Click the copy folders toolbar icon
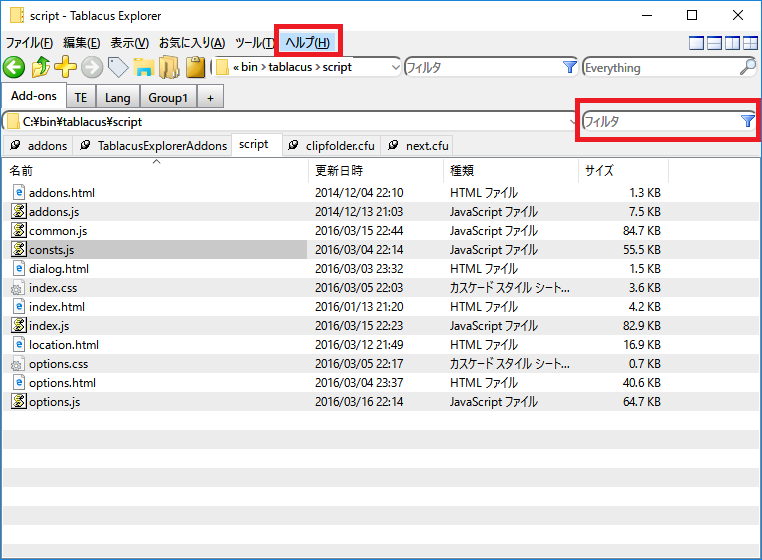 (169, 67)
